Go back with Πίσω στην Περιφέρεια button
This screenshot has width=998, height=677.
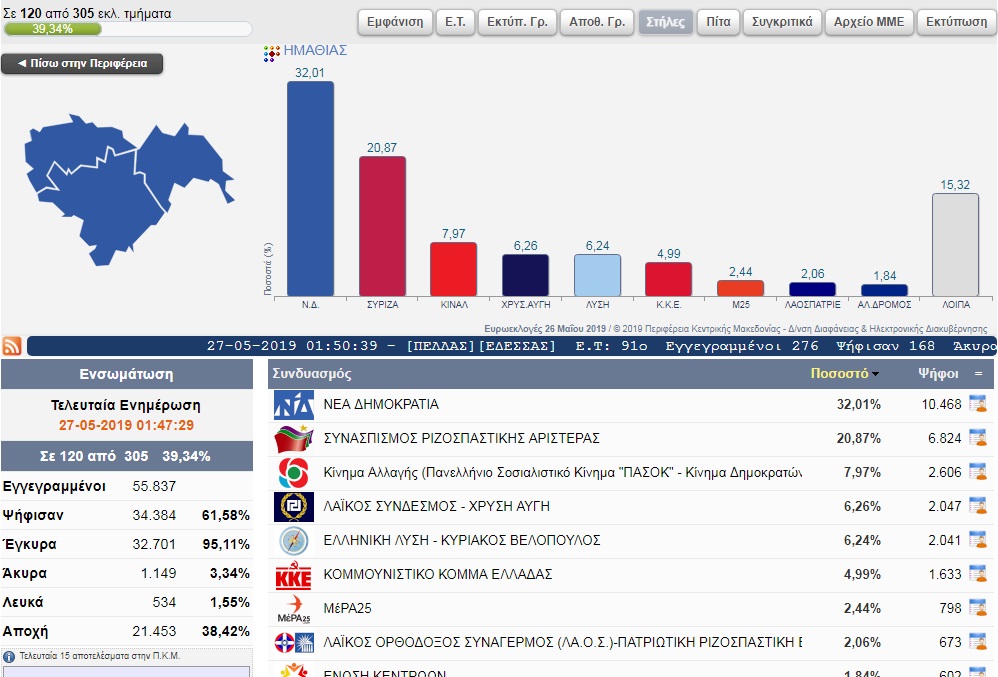(x=82, y=64)
